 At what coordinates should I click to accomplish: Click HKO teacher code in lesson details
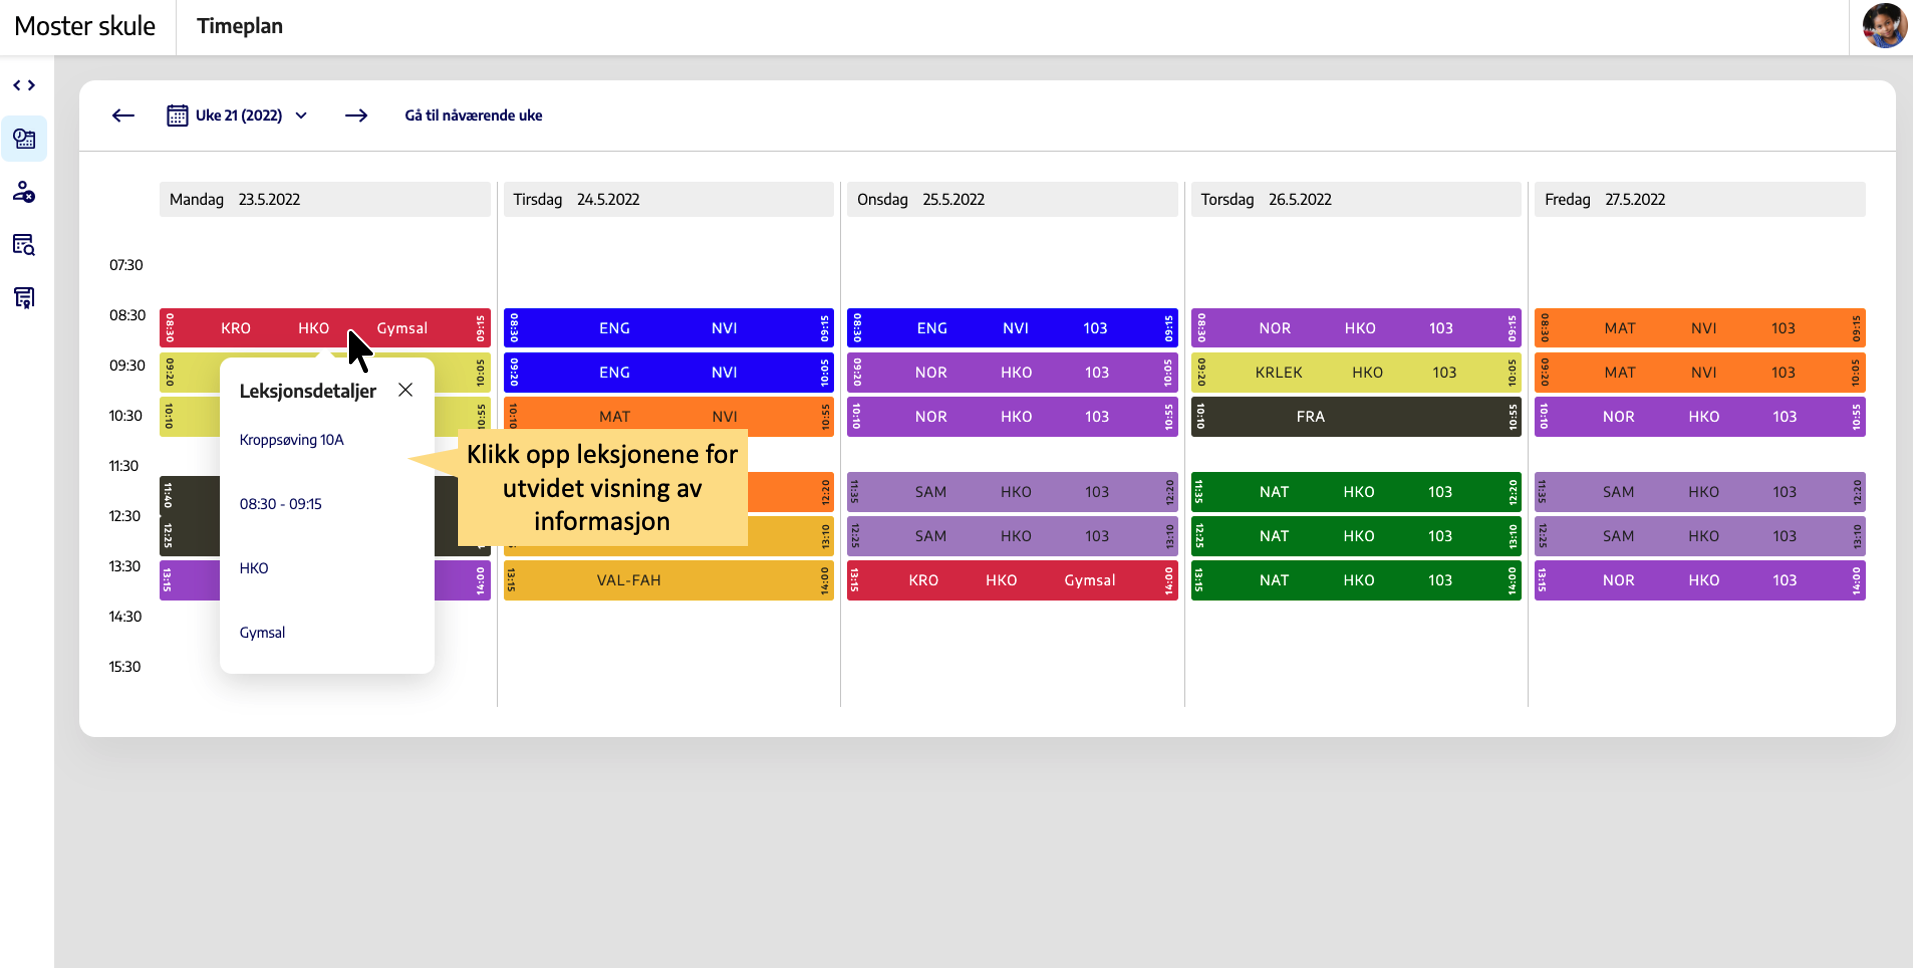pyautogui.click(x=254, y=568)
